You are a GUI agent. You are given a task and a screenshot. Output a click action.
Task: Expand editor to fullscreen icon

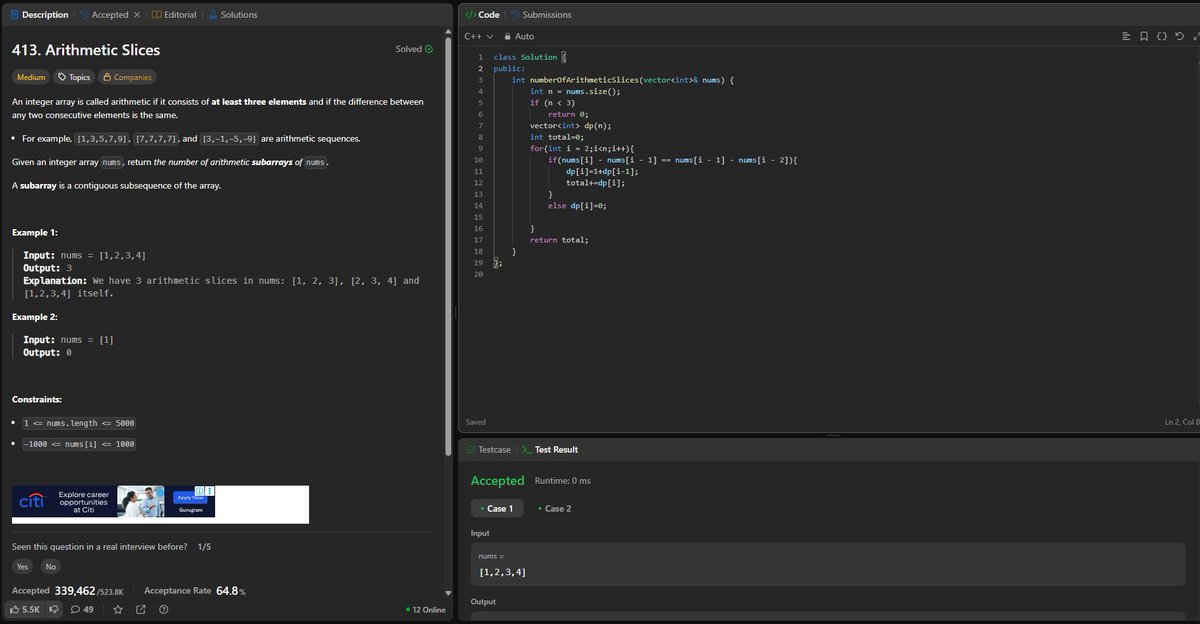(x=1195, y=36)
